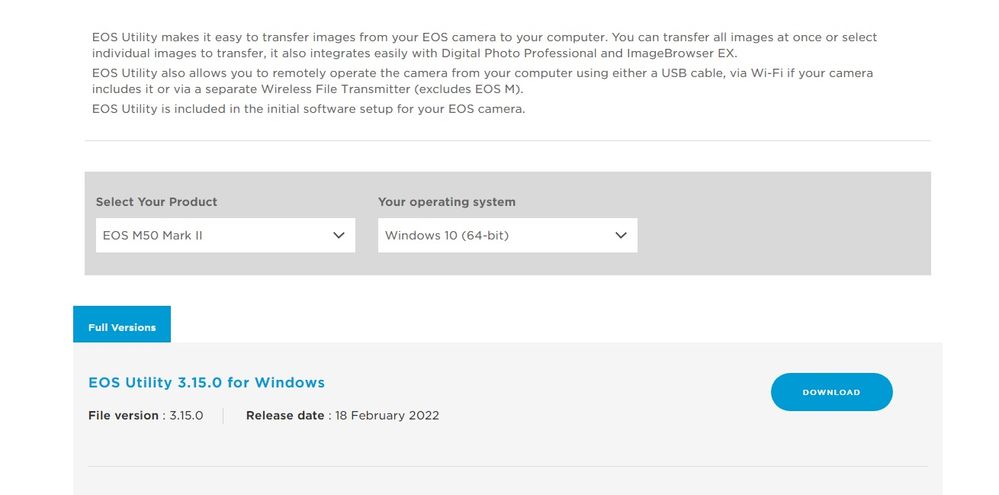Click sentence about initial software setup
Viewport: 999px width, 495px height.
point(308,108)
